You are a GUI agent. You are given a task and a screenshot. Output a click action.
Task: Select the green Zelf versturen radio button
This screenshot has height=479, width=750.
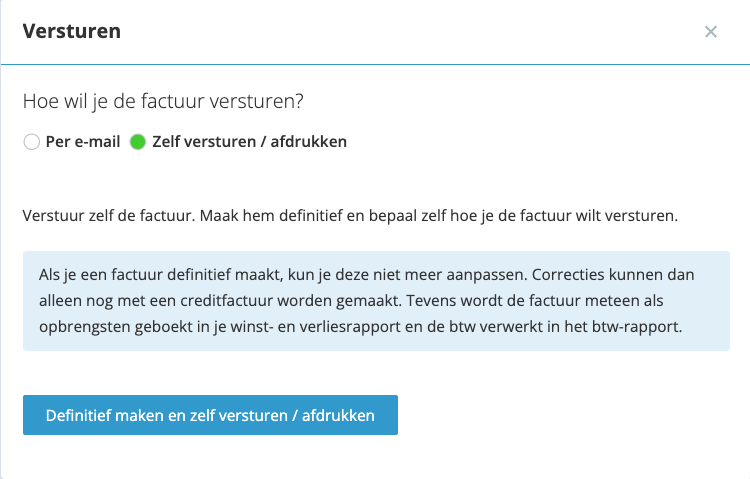138,142
